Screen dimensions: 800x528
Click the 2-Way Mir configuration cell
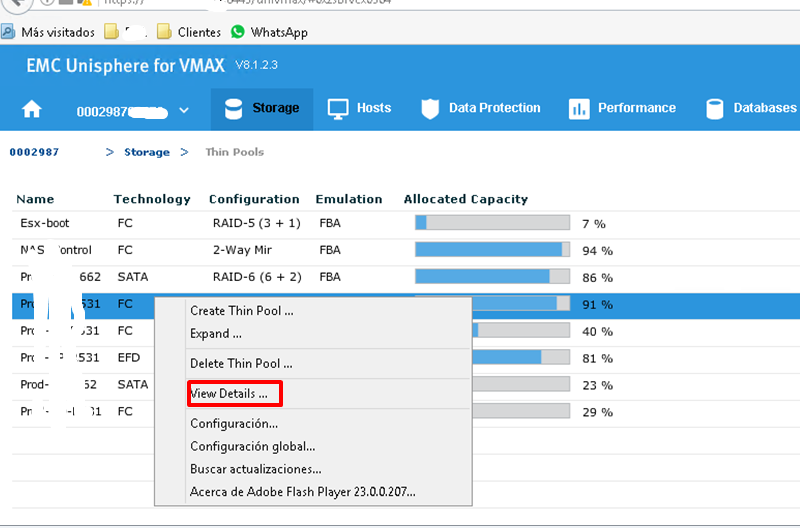pos(242,250)
